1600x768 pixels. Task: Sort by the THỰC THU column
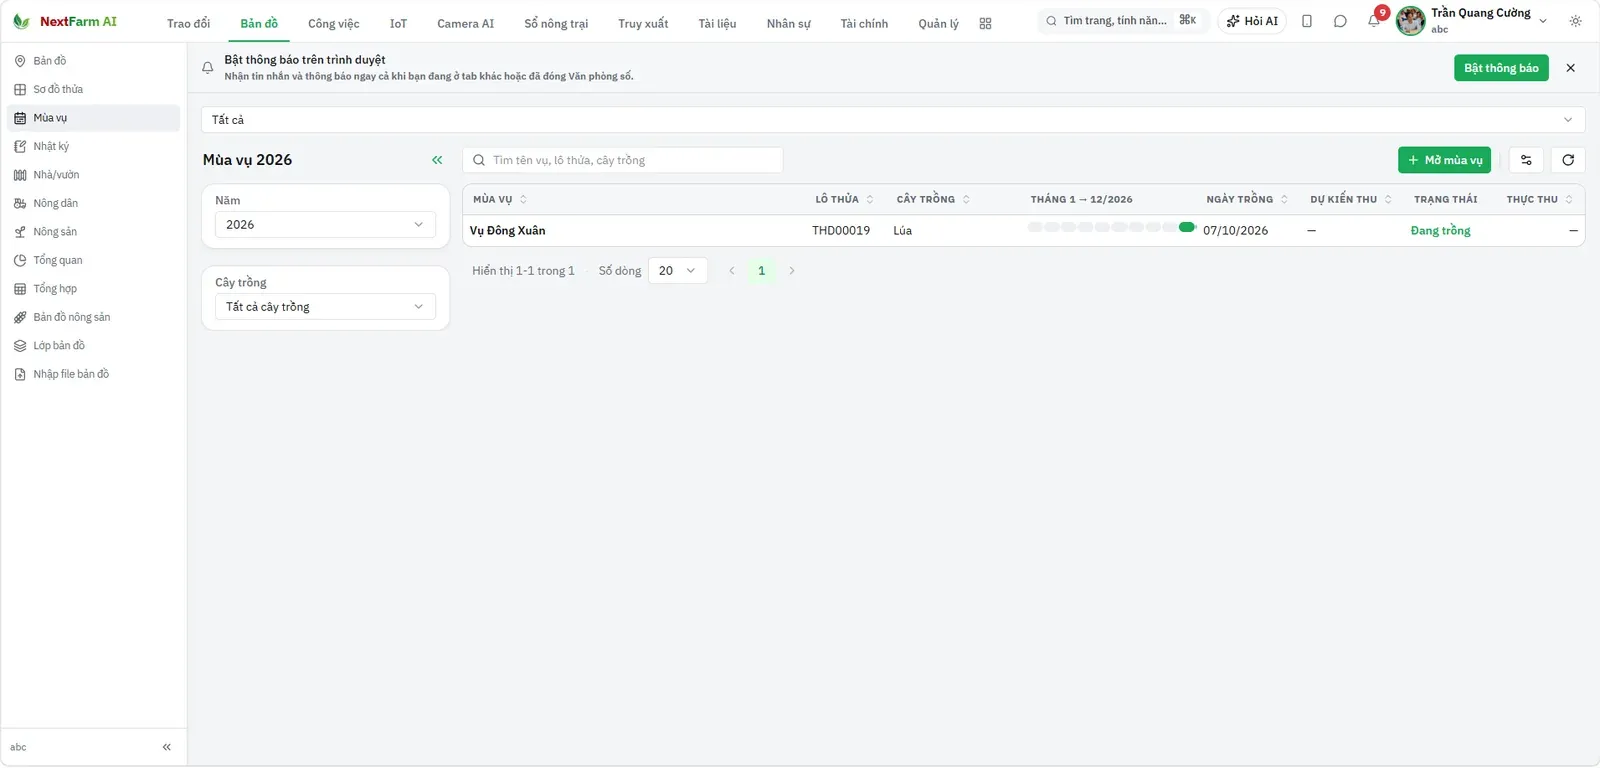[x=1540, y=199]
